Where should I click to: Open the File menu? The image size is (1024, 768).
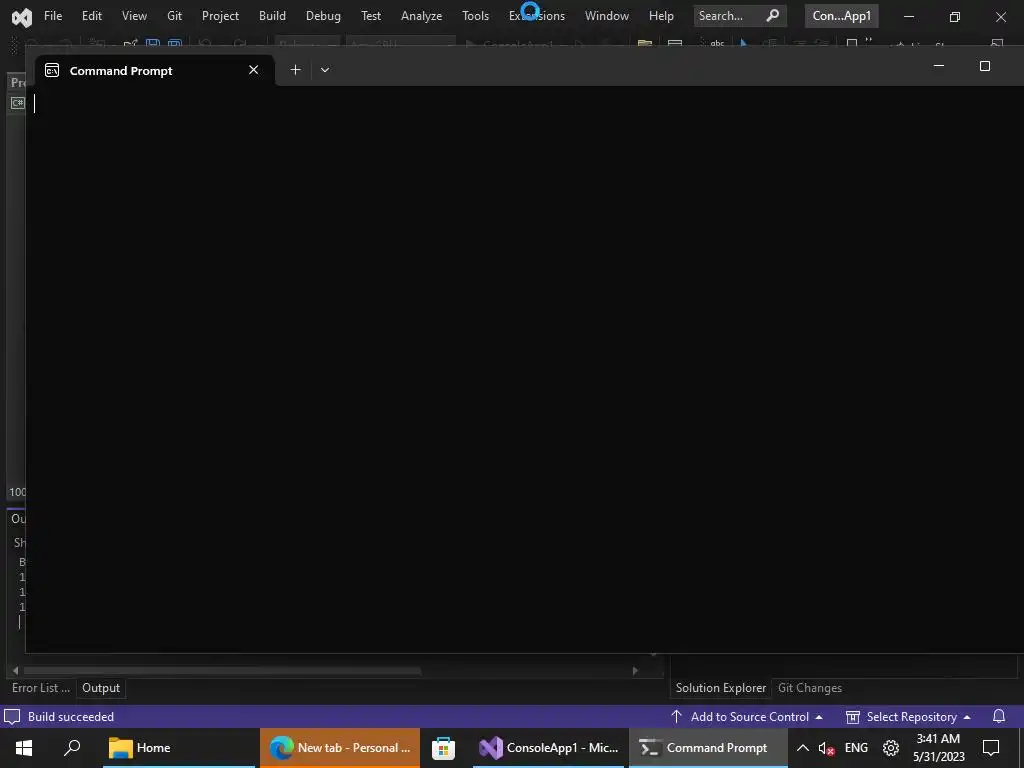(53, 16)
